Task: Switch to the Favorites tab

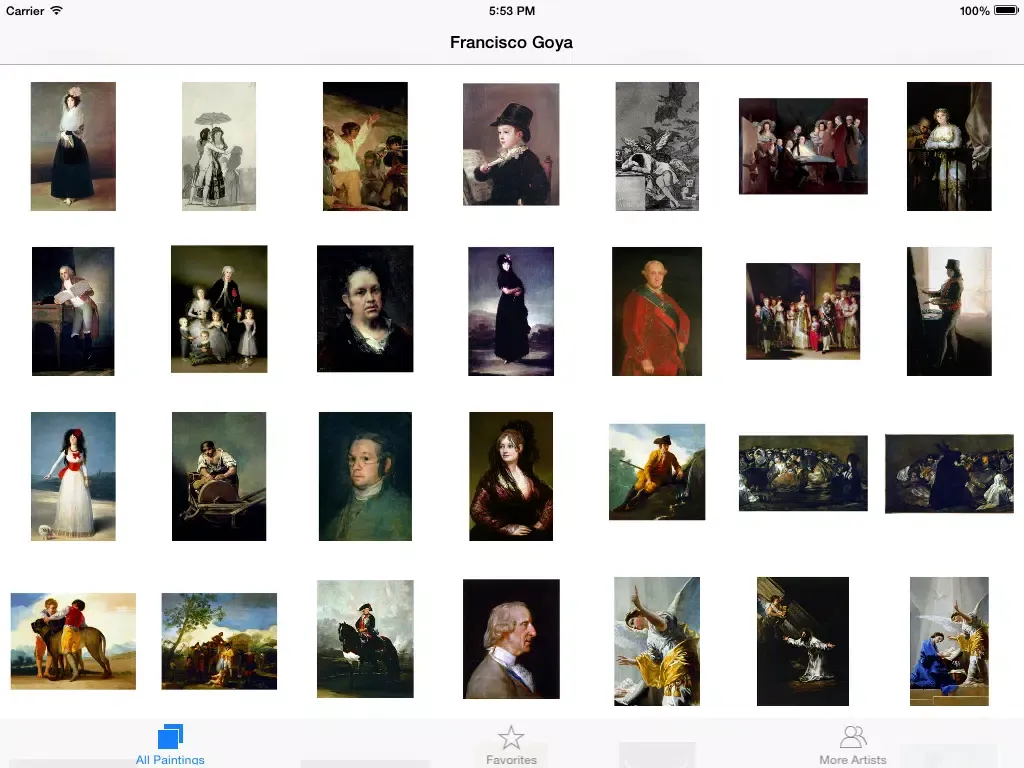Action: (x=511, y=744)
